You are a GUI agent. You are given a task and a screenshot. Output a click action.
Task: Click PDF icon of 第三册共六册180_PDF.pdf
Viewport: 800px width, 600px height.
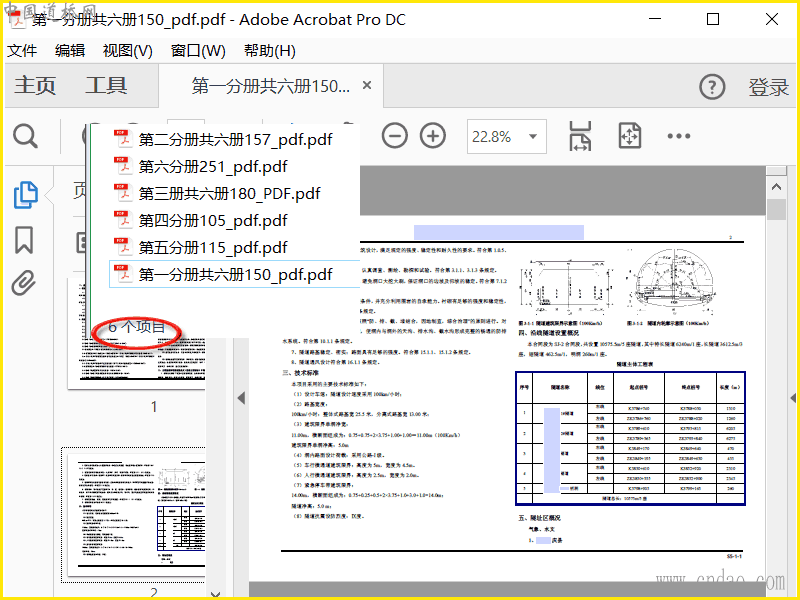pos(122,193)
